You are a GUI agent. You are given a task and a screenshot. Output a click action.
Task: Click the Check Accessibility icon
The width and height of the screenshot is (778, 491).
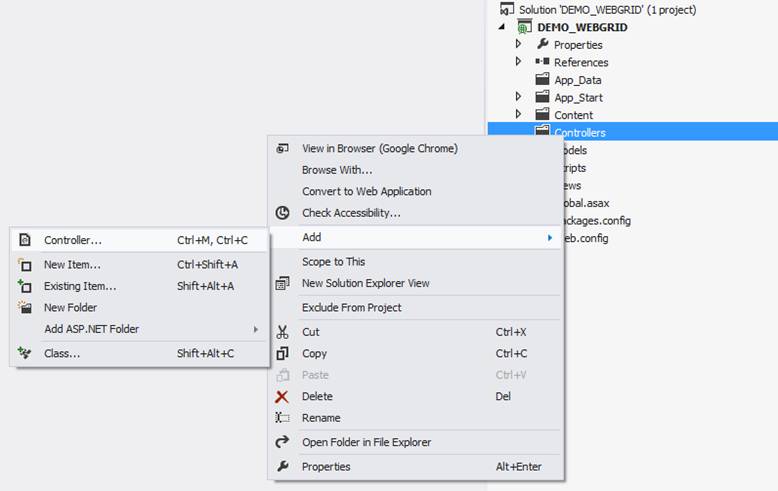click(283, 213)
